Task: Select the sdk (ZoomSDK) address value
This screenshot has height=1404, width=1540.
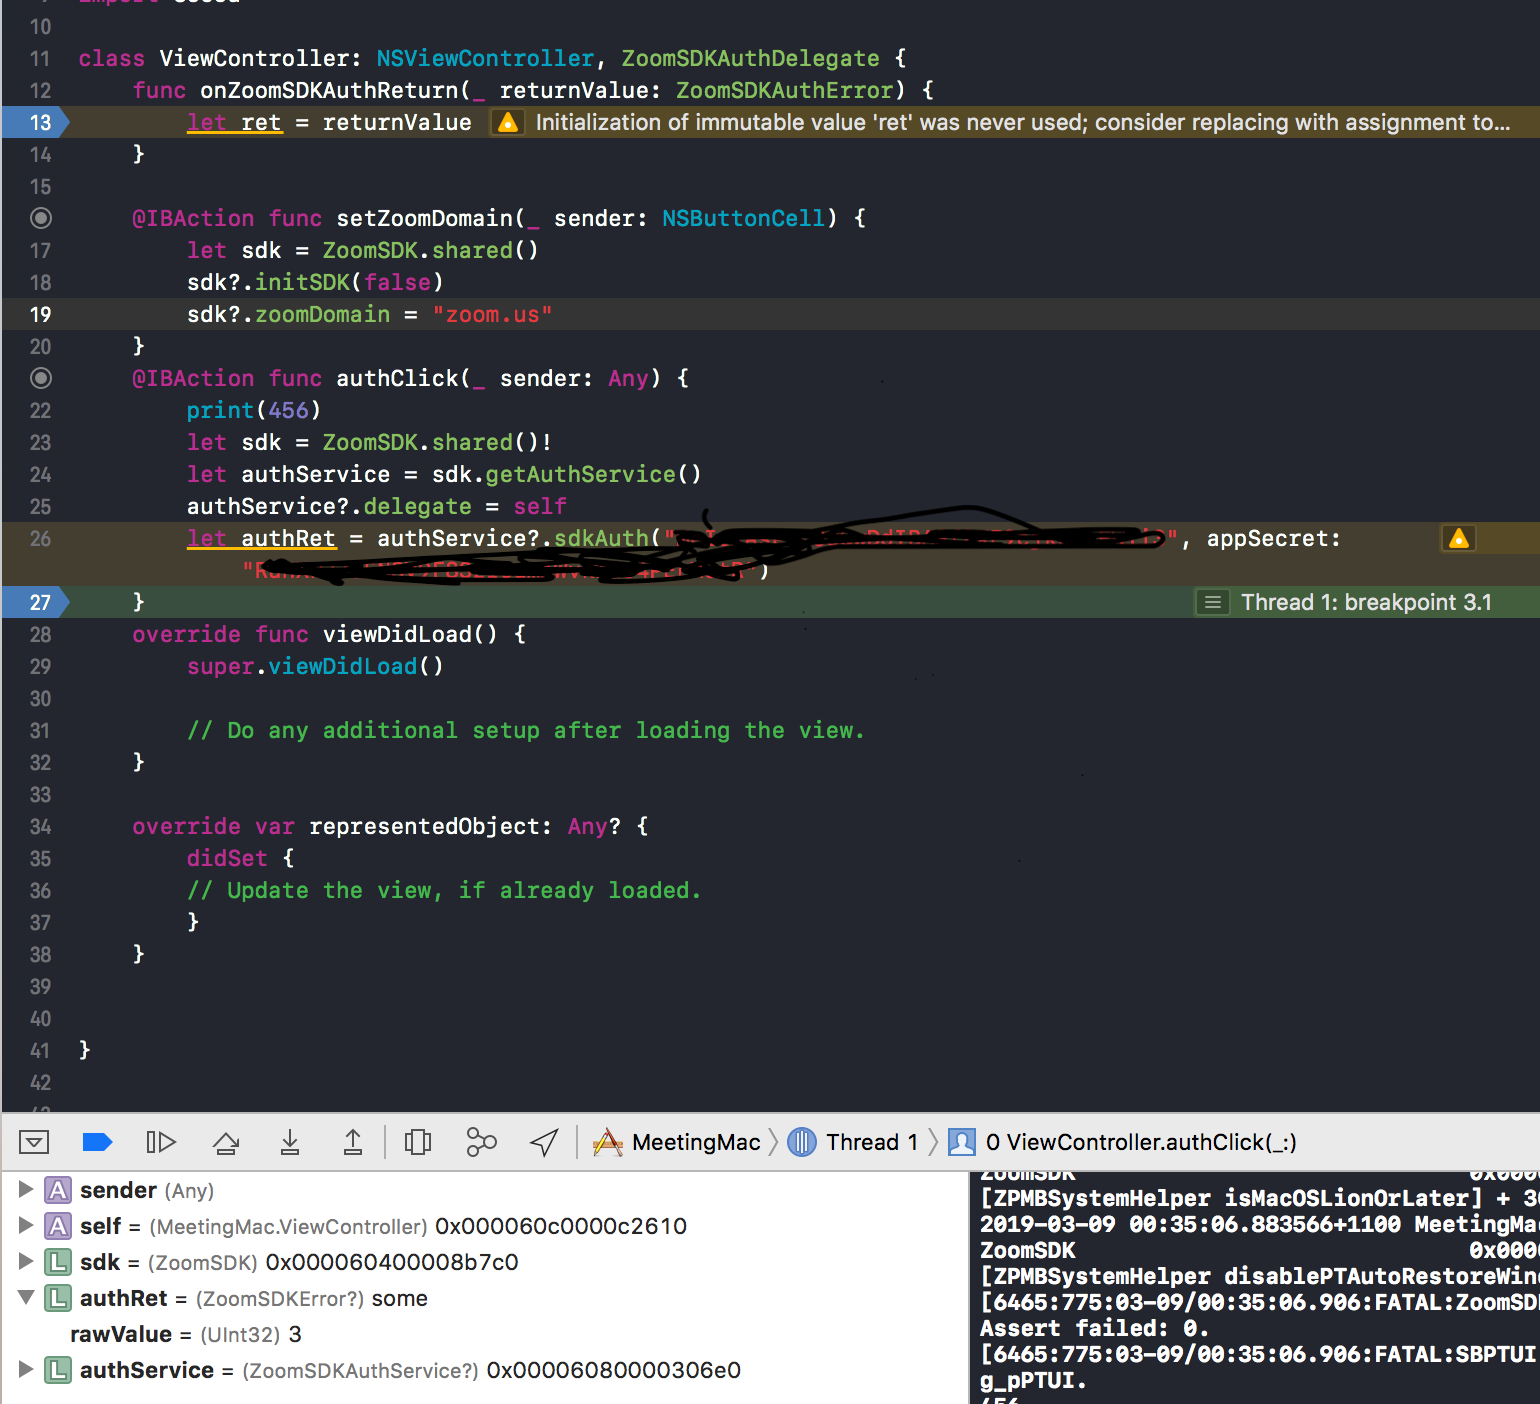Action: tap(392, 1262)
